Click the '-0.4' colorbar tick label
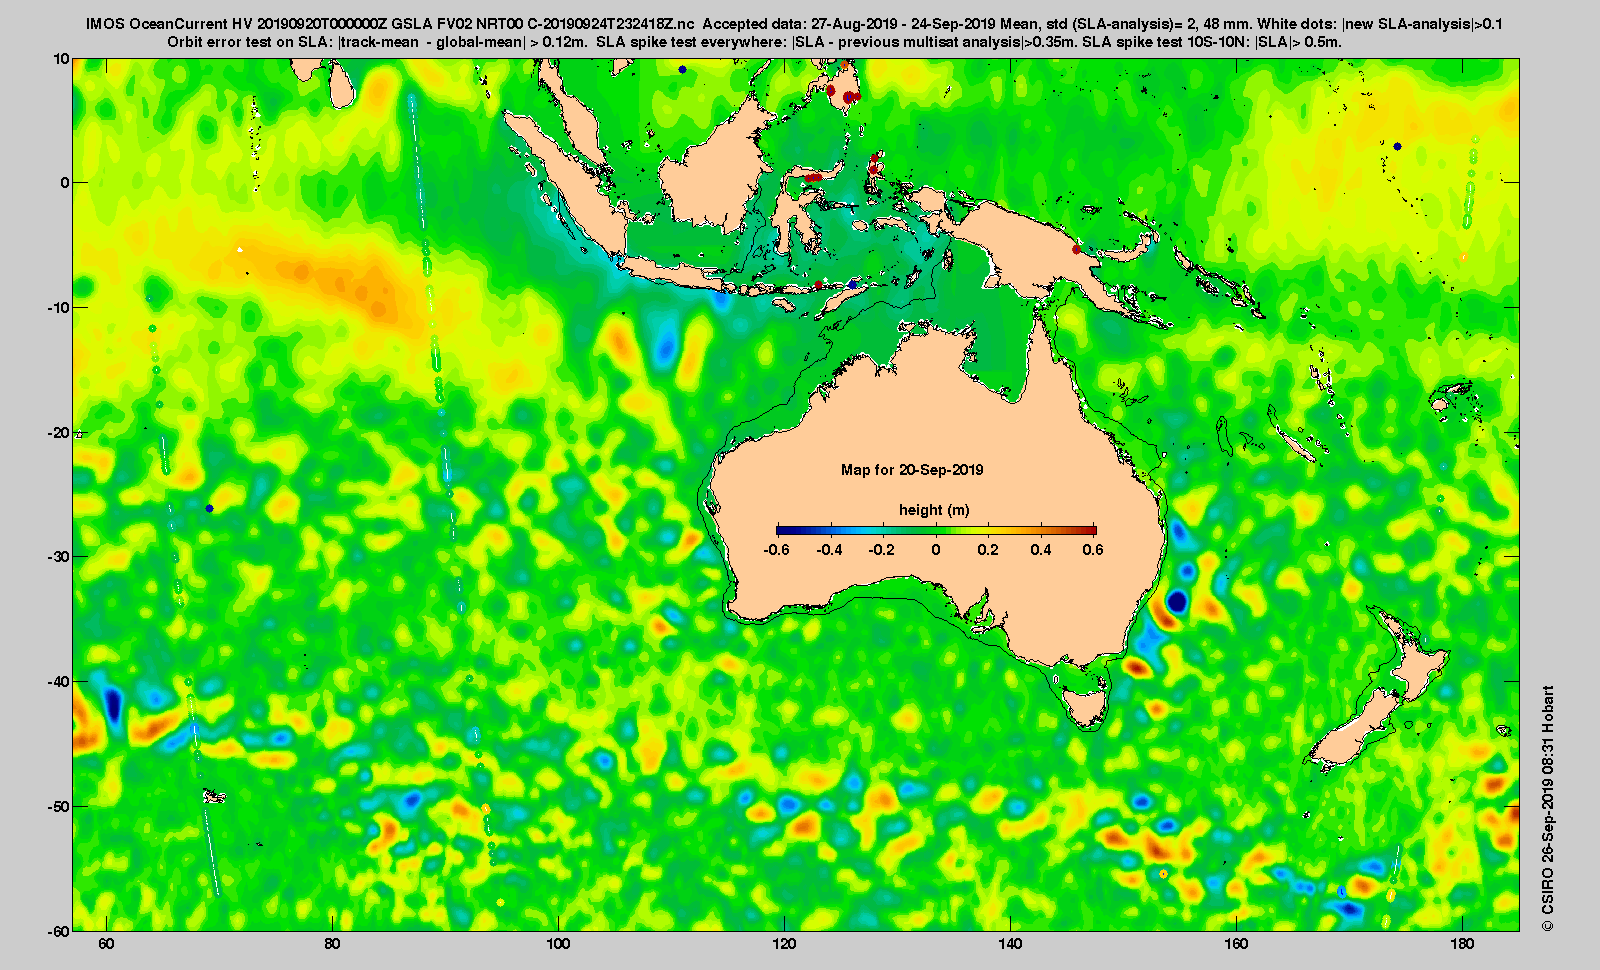The width and height of the screenshot is (1600, 970). click(829, 550)
